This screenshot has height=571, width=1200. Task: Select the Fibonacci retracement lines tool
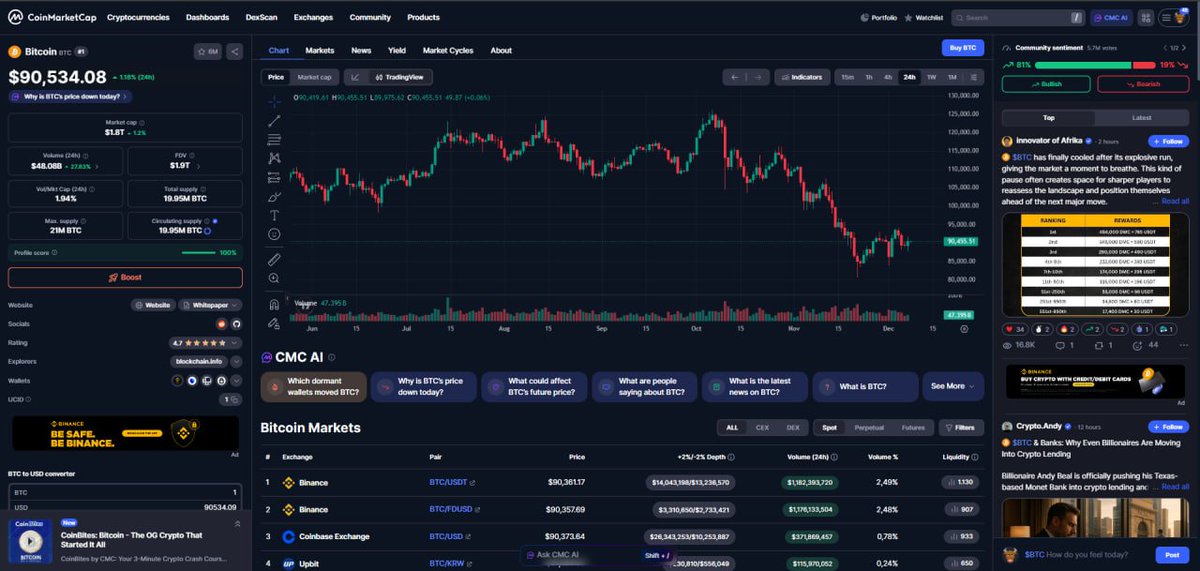274,139
